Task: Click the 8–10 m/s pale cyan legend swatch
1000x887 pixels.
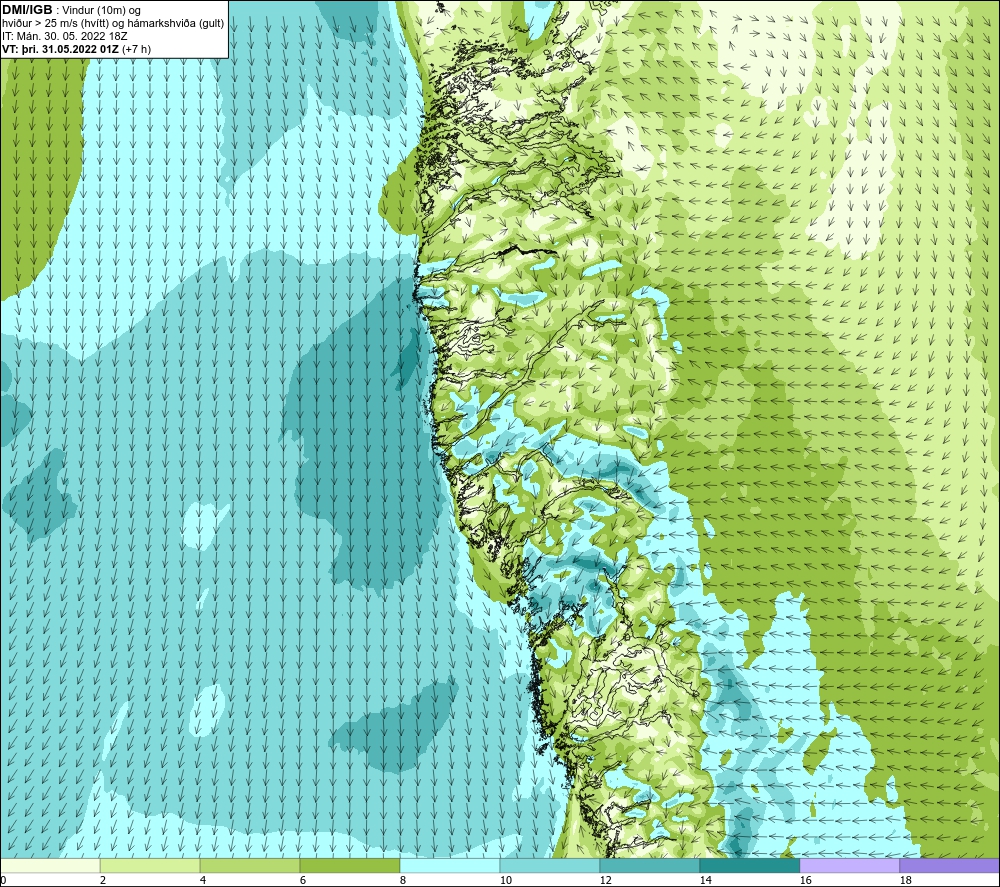Action: 450,865
